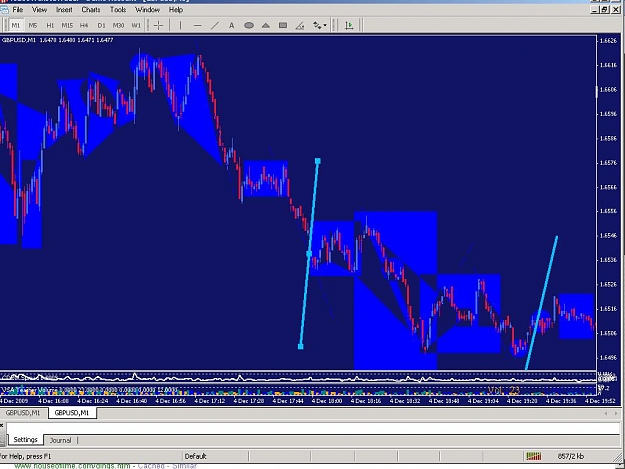Grab the top handle of the selected cyan trendline

click(318, 161)
